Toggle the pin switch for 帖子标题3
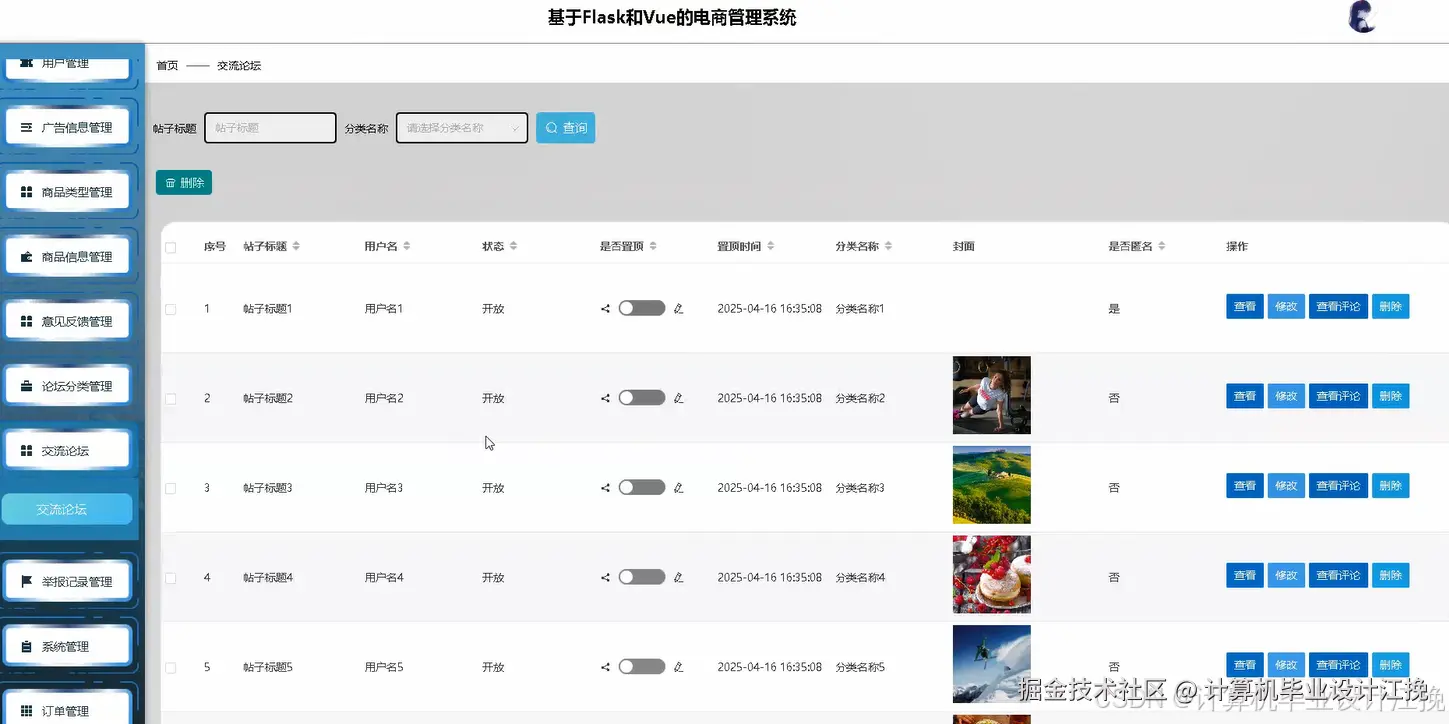1449x724 pixels. point(641,487)
